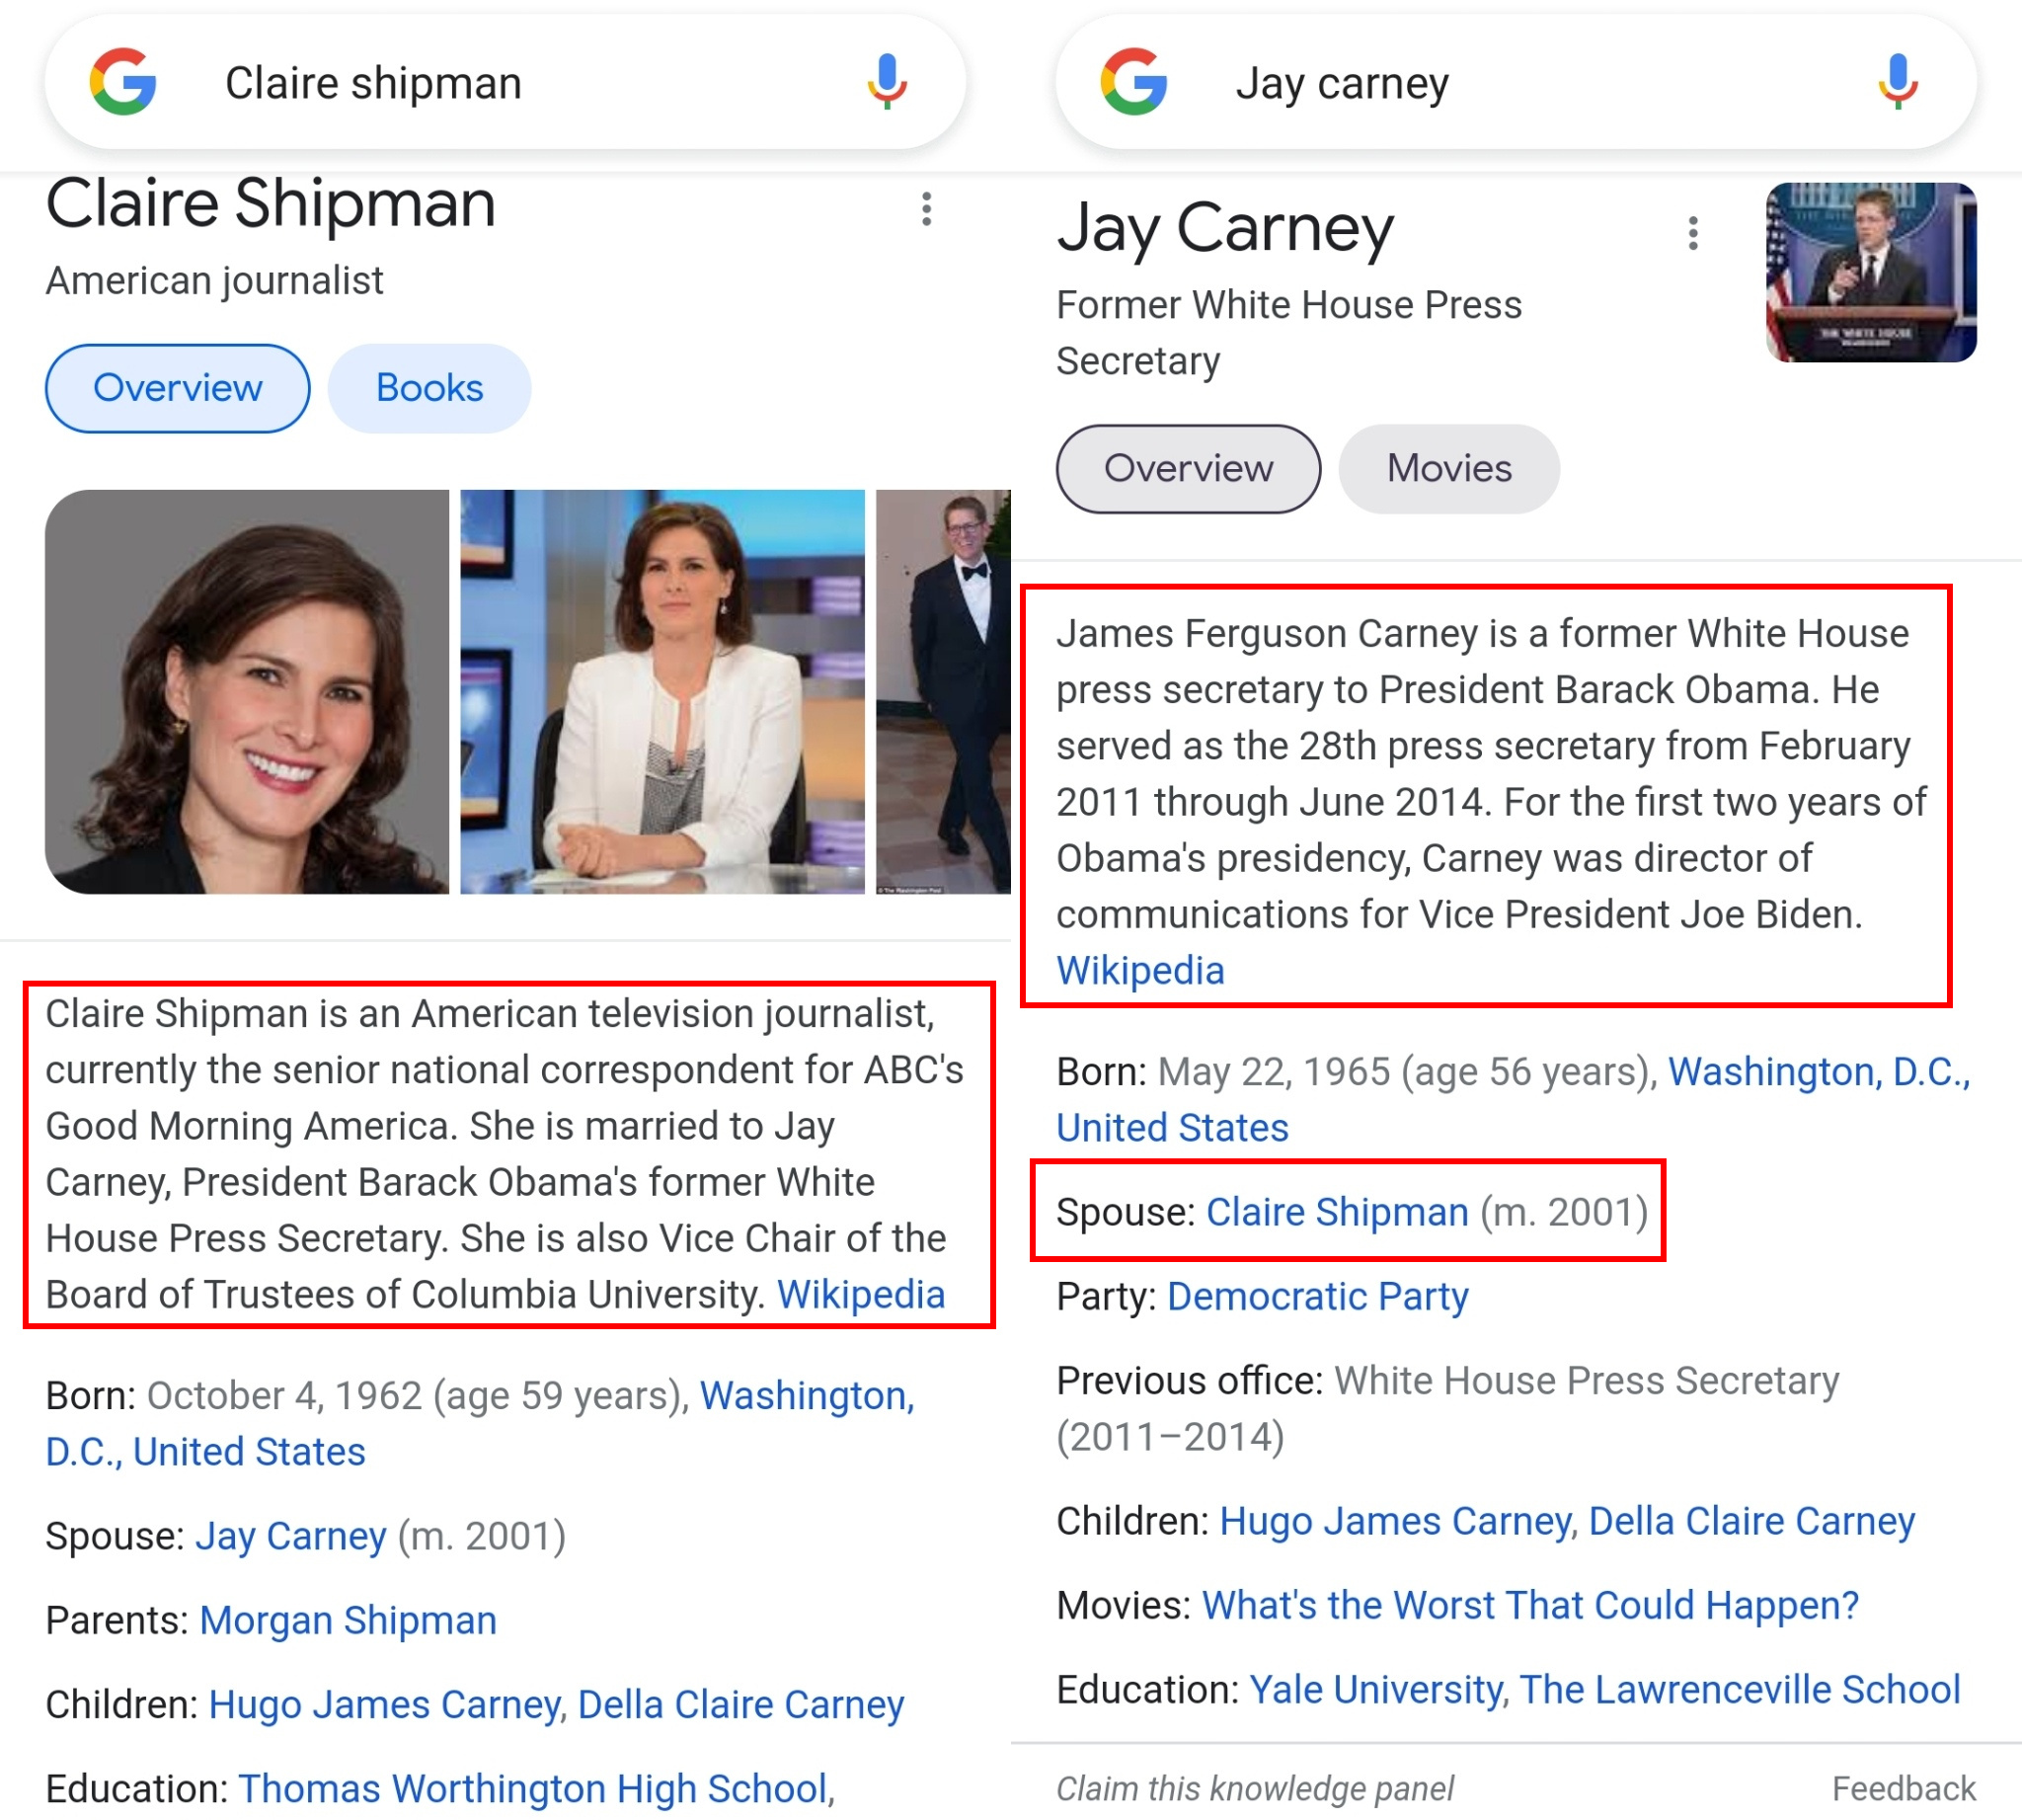Open three-dot menu beside Jay Carney title

point(1692,233)
